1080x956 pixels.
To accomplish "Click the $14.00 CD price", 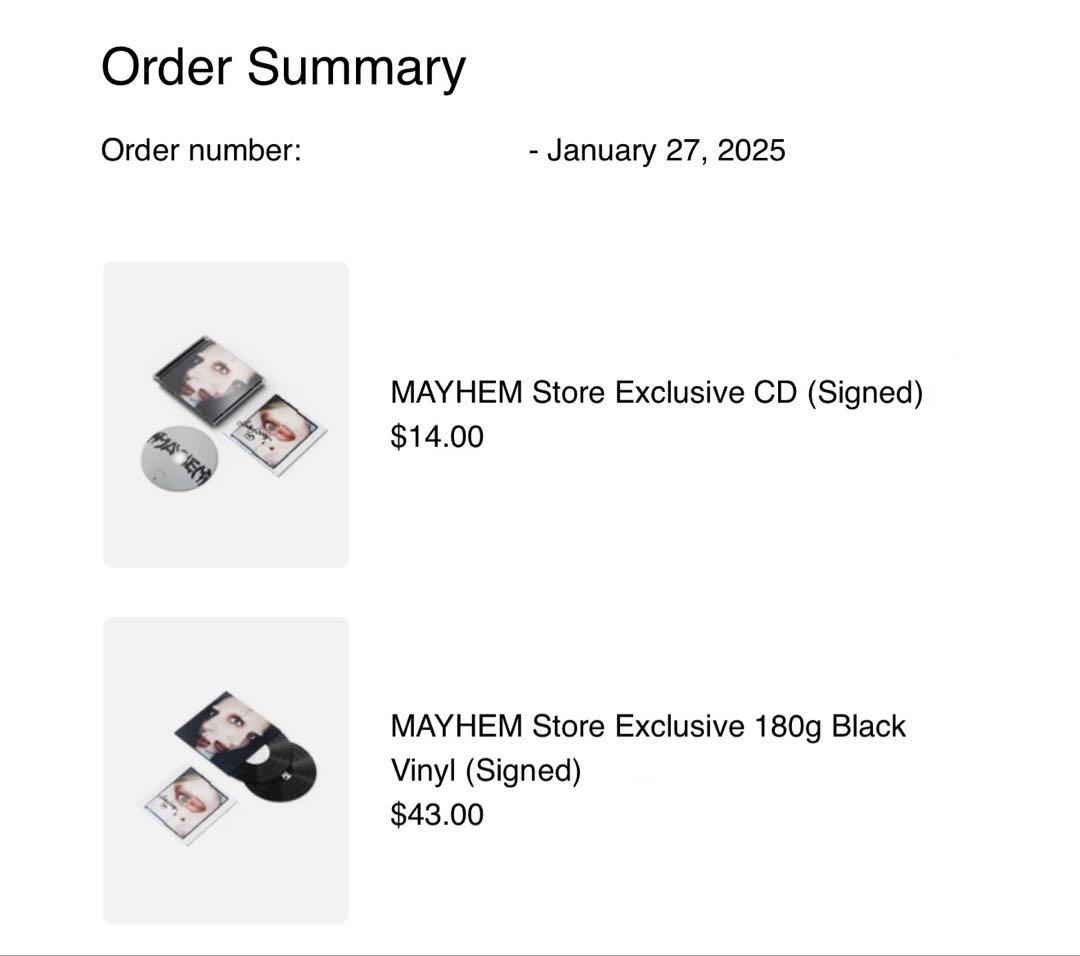I will click(x=437, y=437).
